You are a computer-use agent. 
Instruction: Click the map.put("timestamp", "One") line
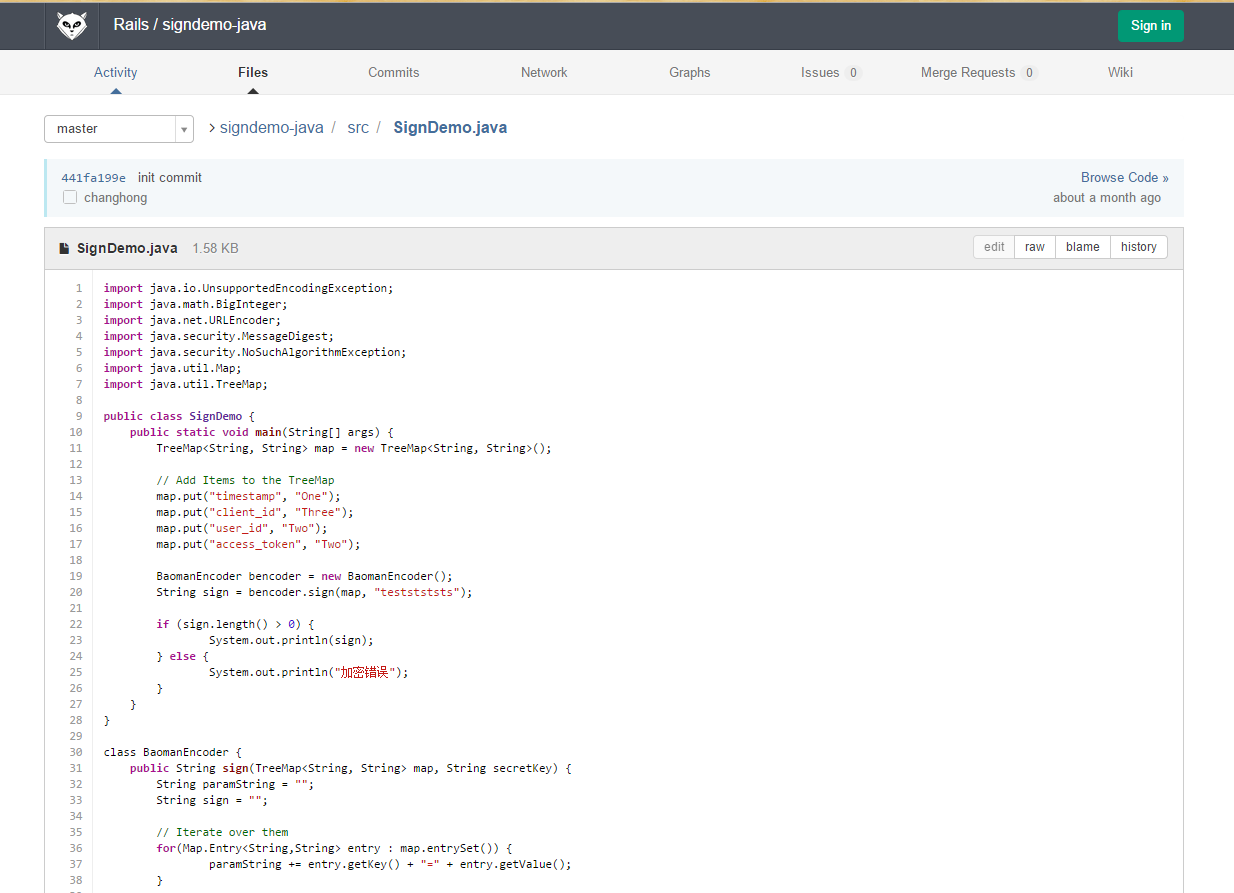248,496
